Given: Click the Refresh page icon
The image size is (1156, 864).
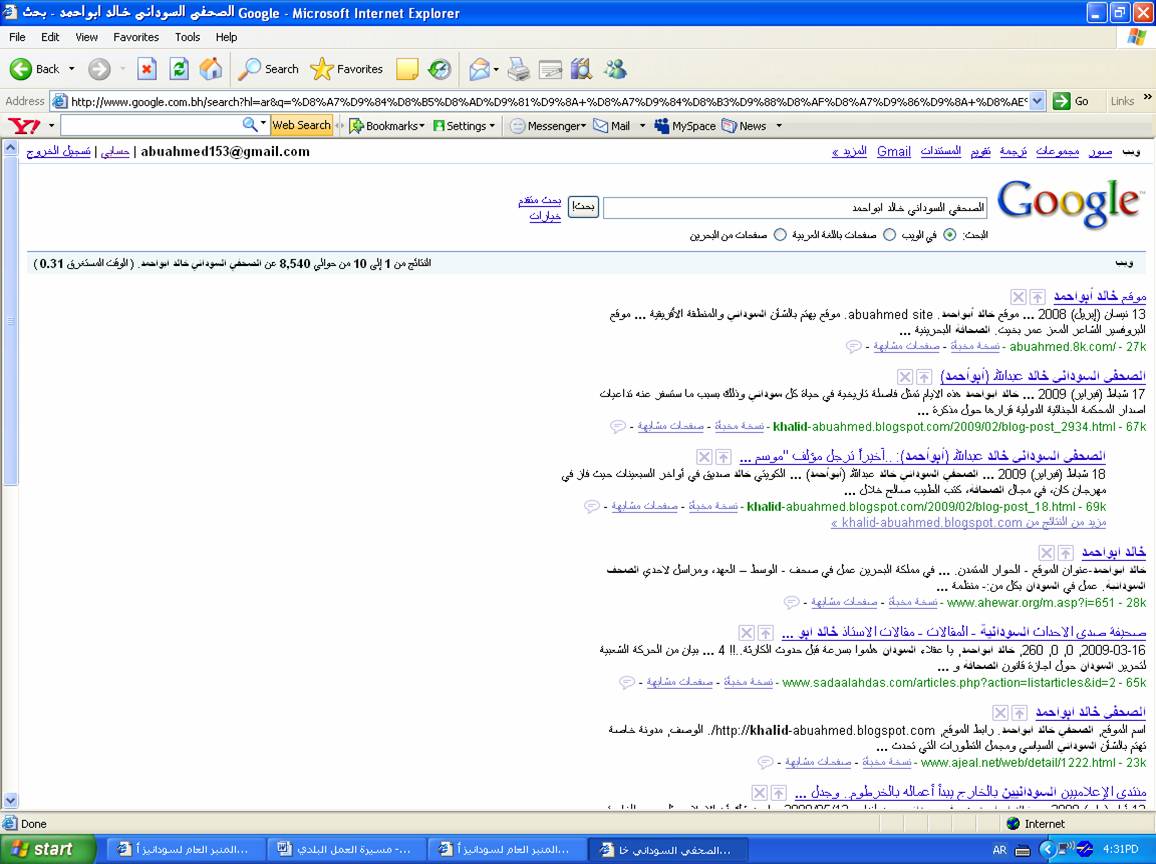Looking at the screenshot, I should [179, 69].
